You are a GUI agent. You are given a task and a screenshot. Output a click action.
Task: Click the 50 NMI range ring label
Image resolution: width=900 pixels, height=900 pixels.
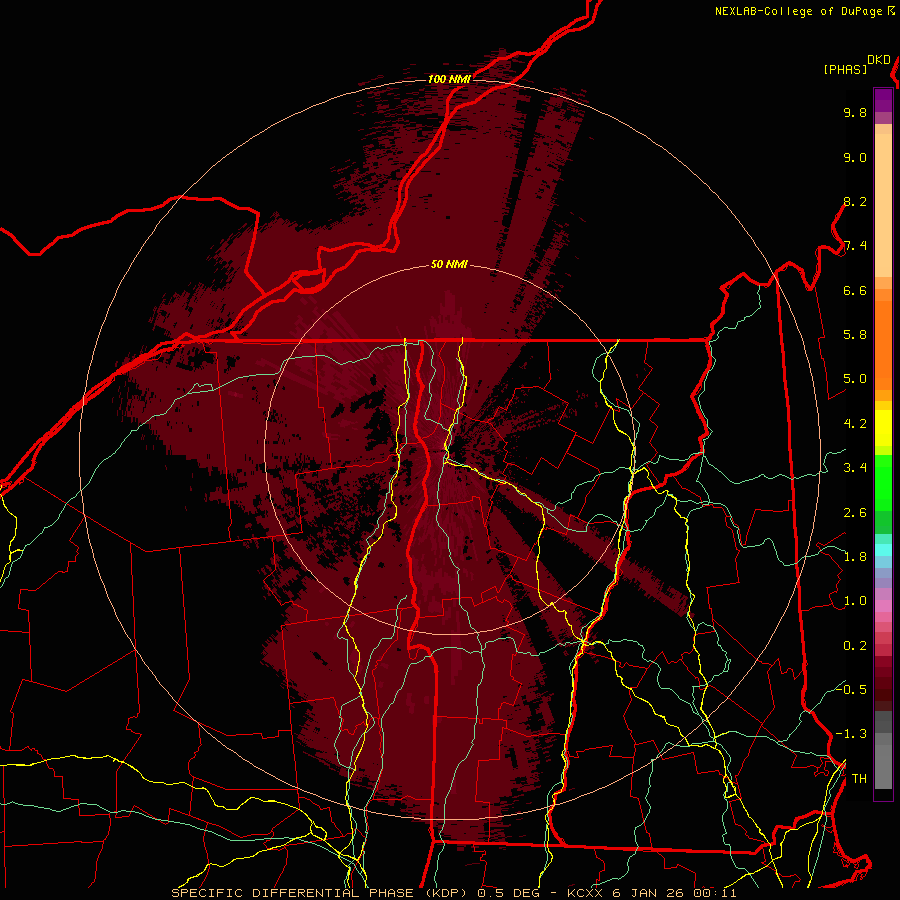[x=449, y=265]
